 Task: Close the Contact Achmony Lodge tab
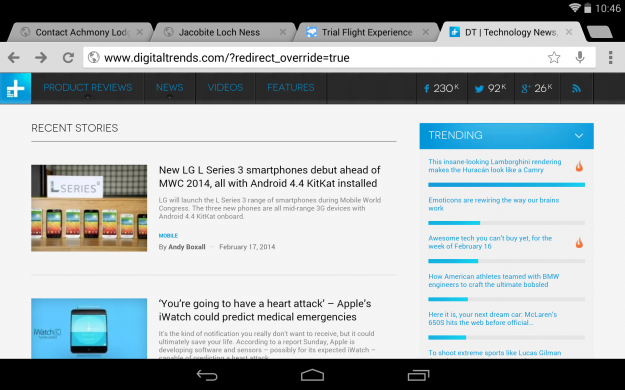coord(140,32)
